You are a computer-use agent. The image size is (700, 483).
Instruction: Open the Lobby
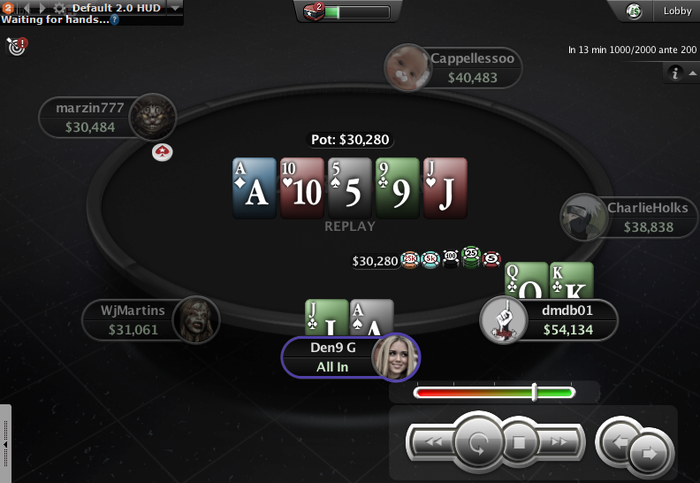677,11
